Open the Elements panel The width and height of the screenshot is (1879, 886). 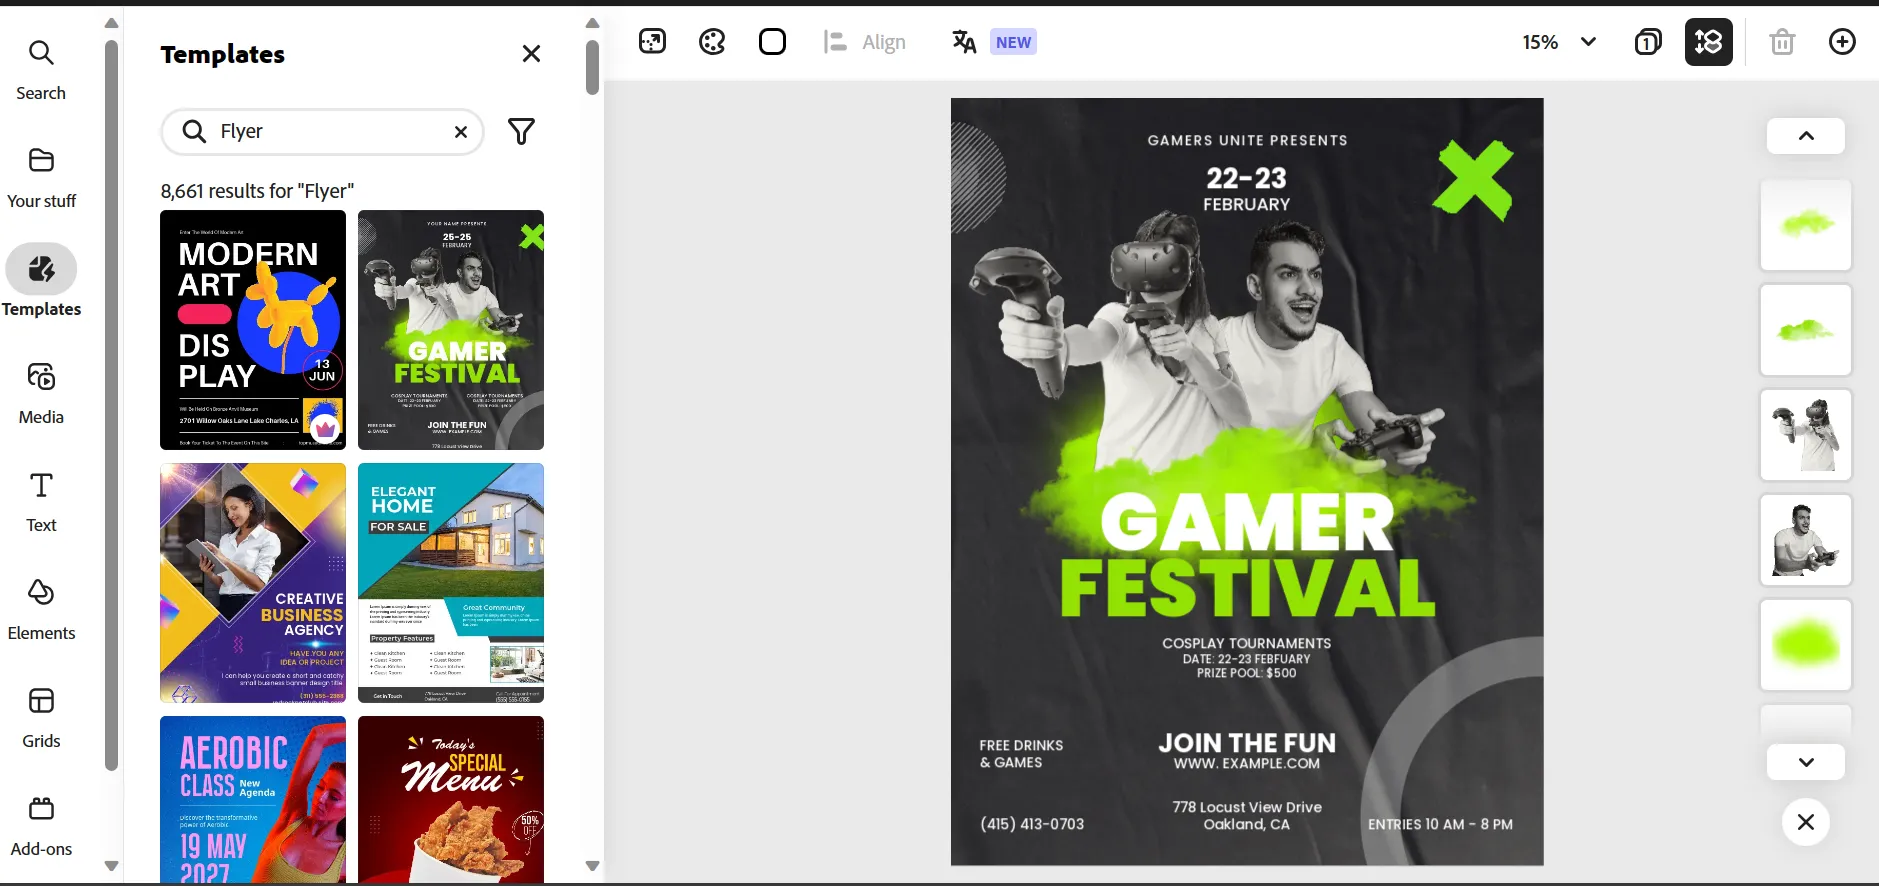pos(41,610)
